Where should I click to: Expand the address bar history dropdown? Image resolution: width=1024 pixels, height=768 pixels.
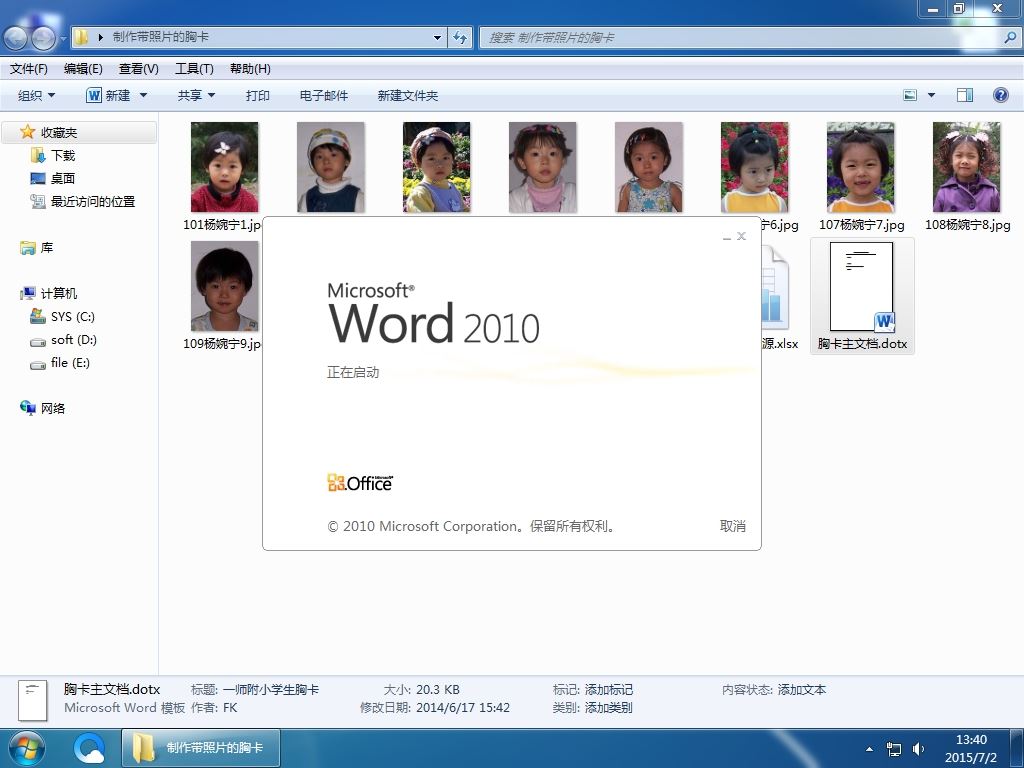438,37
